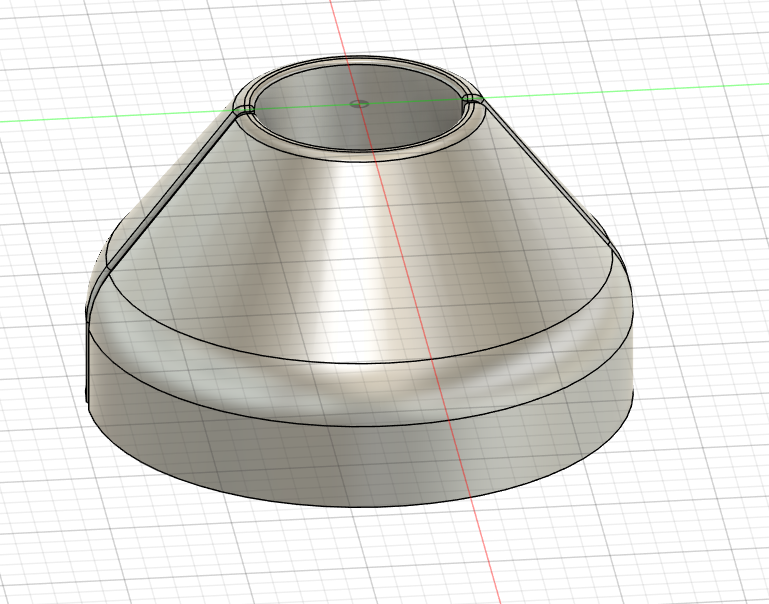769x604 pixels.
Task: Click the origin point inside the top hole
Action: coord(361,102)
